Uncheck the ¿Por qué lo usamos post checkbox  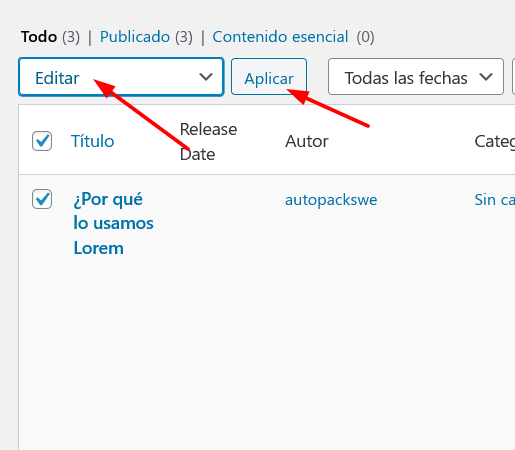(x=42, y=199)
